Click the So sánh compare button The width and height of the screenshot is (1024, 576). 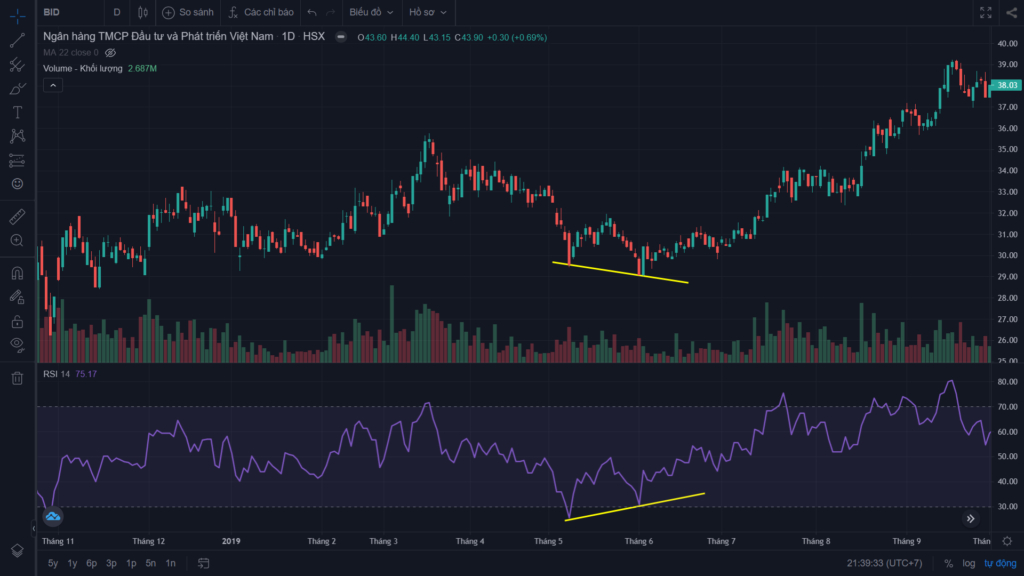[x=188, y=12]
